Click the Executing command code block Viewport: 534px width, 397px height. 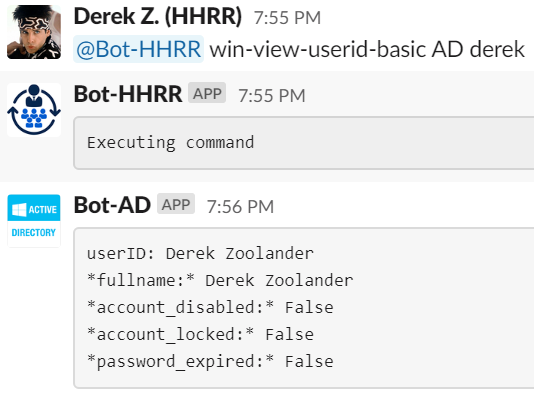[x=304, y=143]
